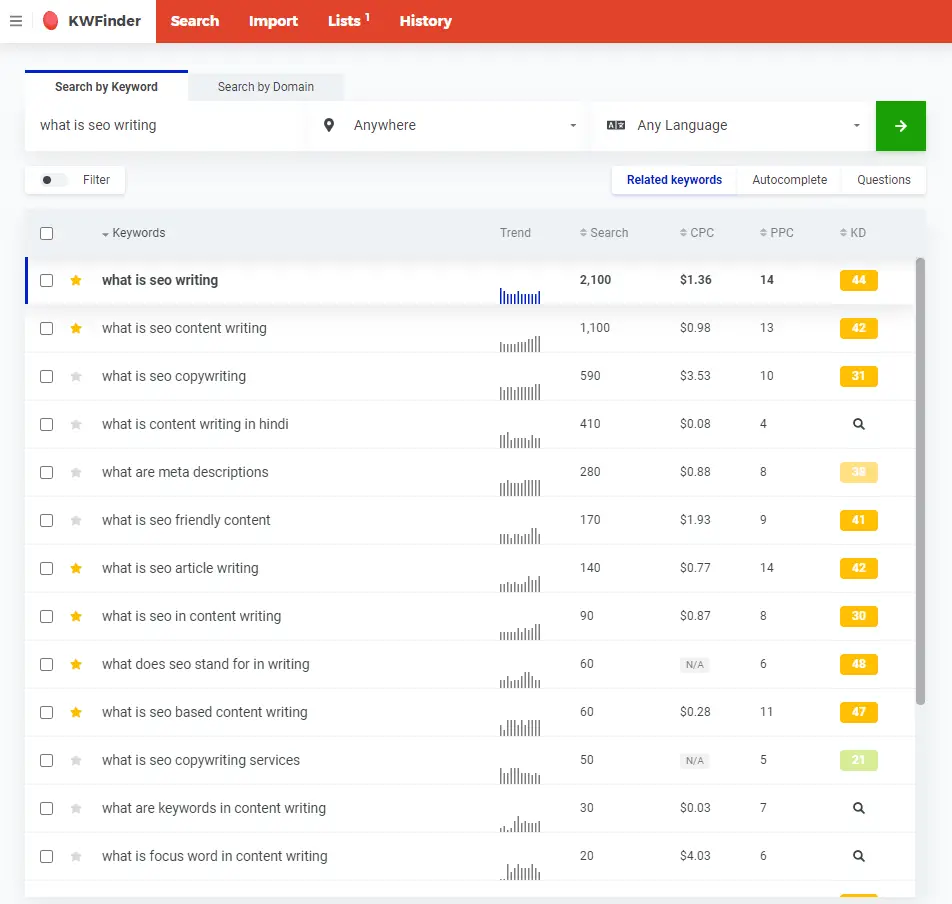
Task: Sort by Search volume column
Action: (604, 233)
